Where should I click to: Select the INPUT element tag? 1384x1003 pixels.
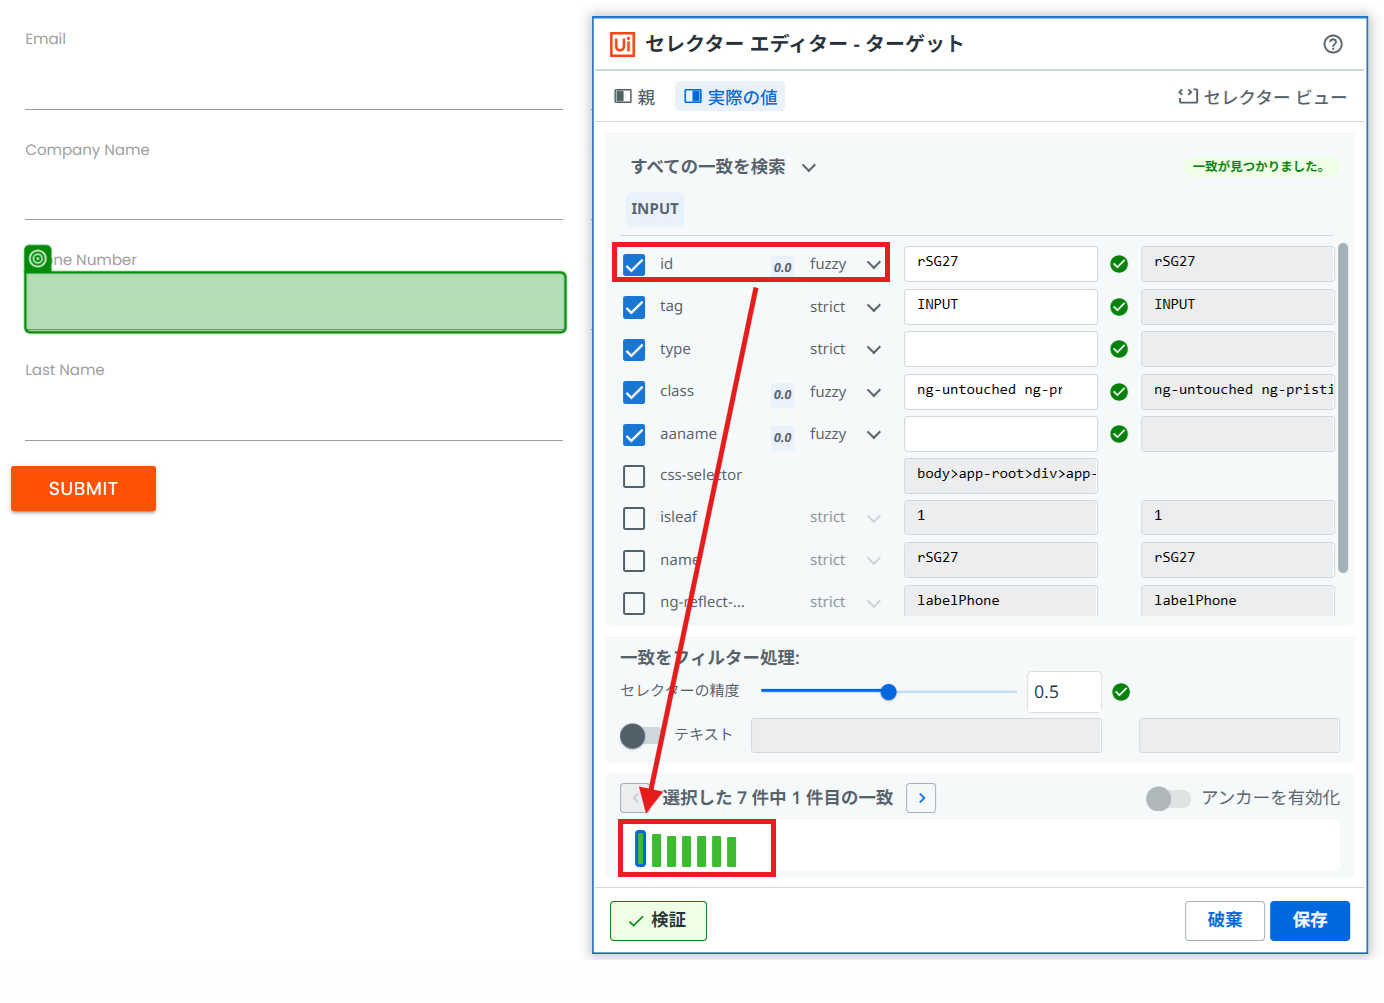coord(655,209)
